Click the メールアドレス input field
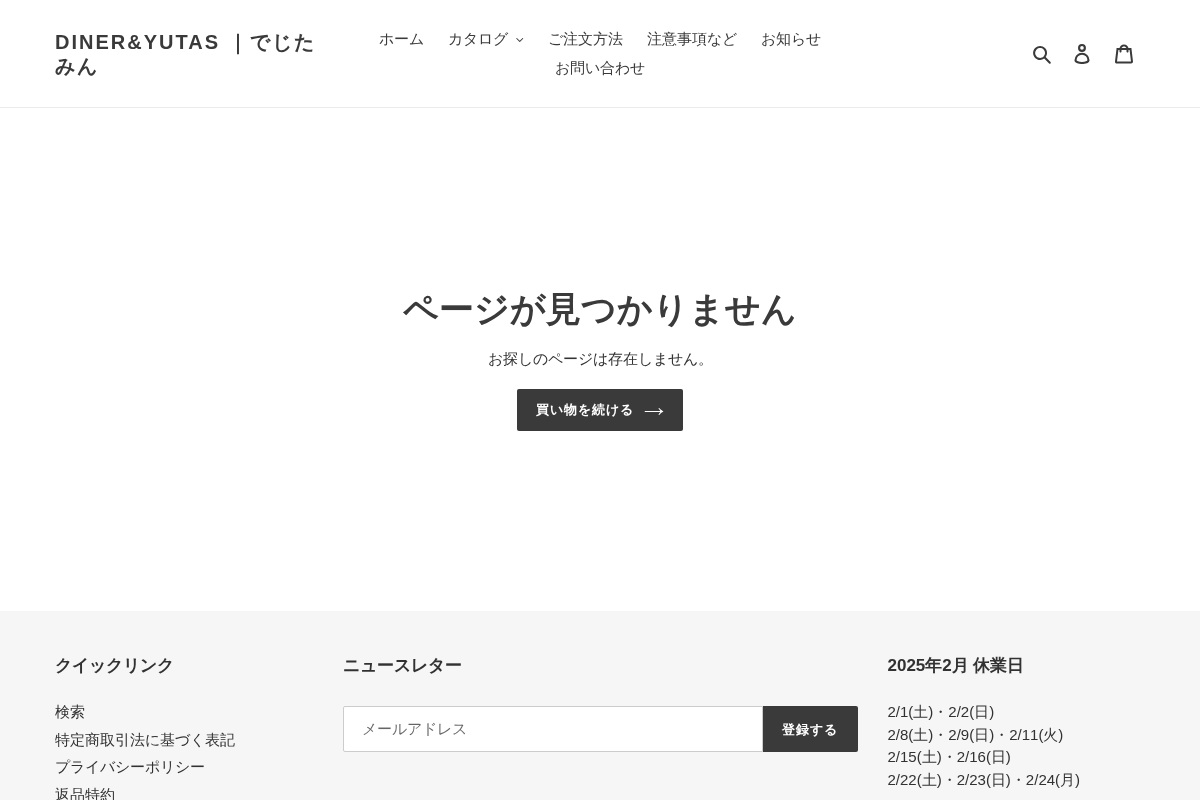Screen dimensions: 1200x800 click(553, 729)
